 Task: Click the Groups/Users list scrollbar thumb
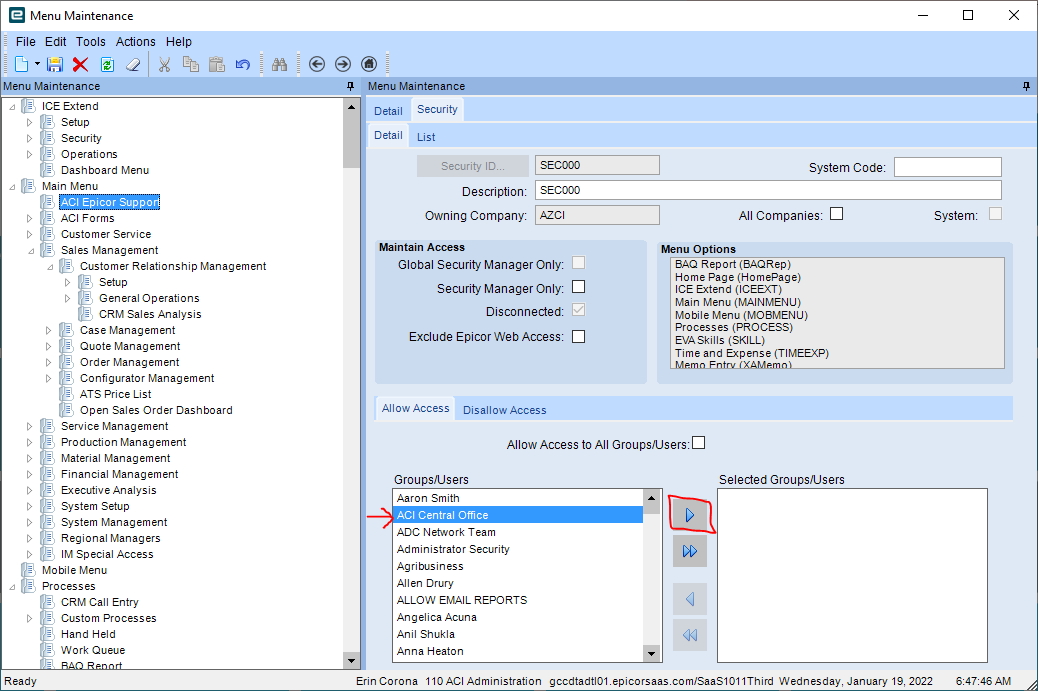tap(651, 510)
